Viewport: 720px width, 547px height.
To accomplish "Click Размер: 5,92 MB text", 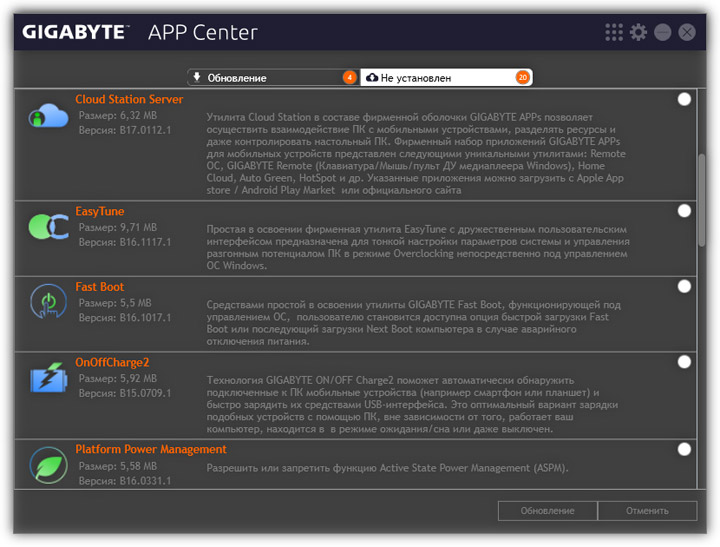I will pos(118,379).
